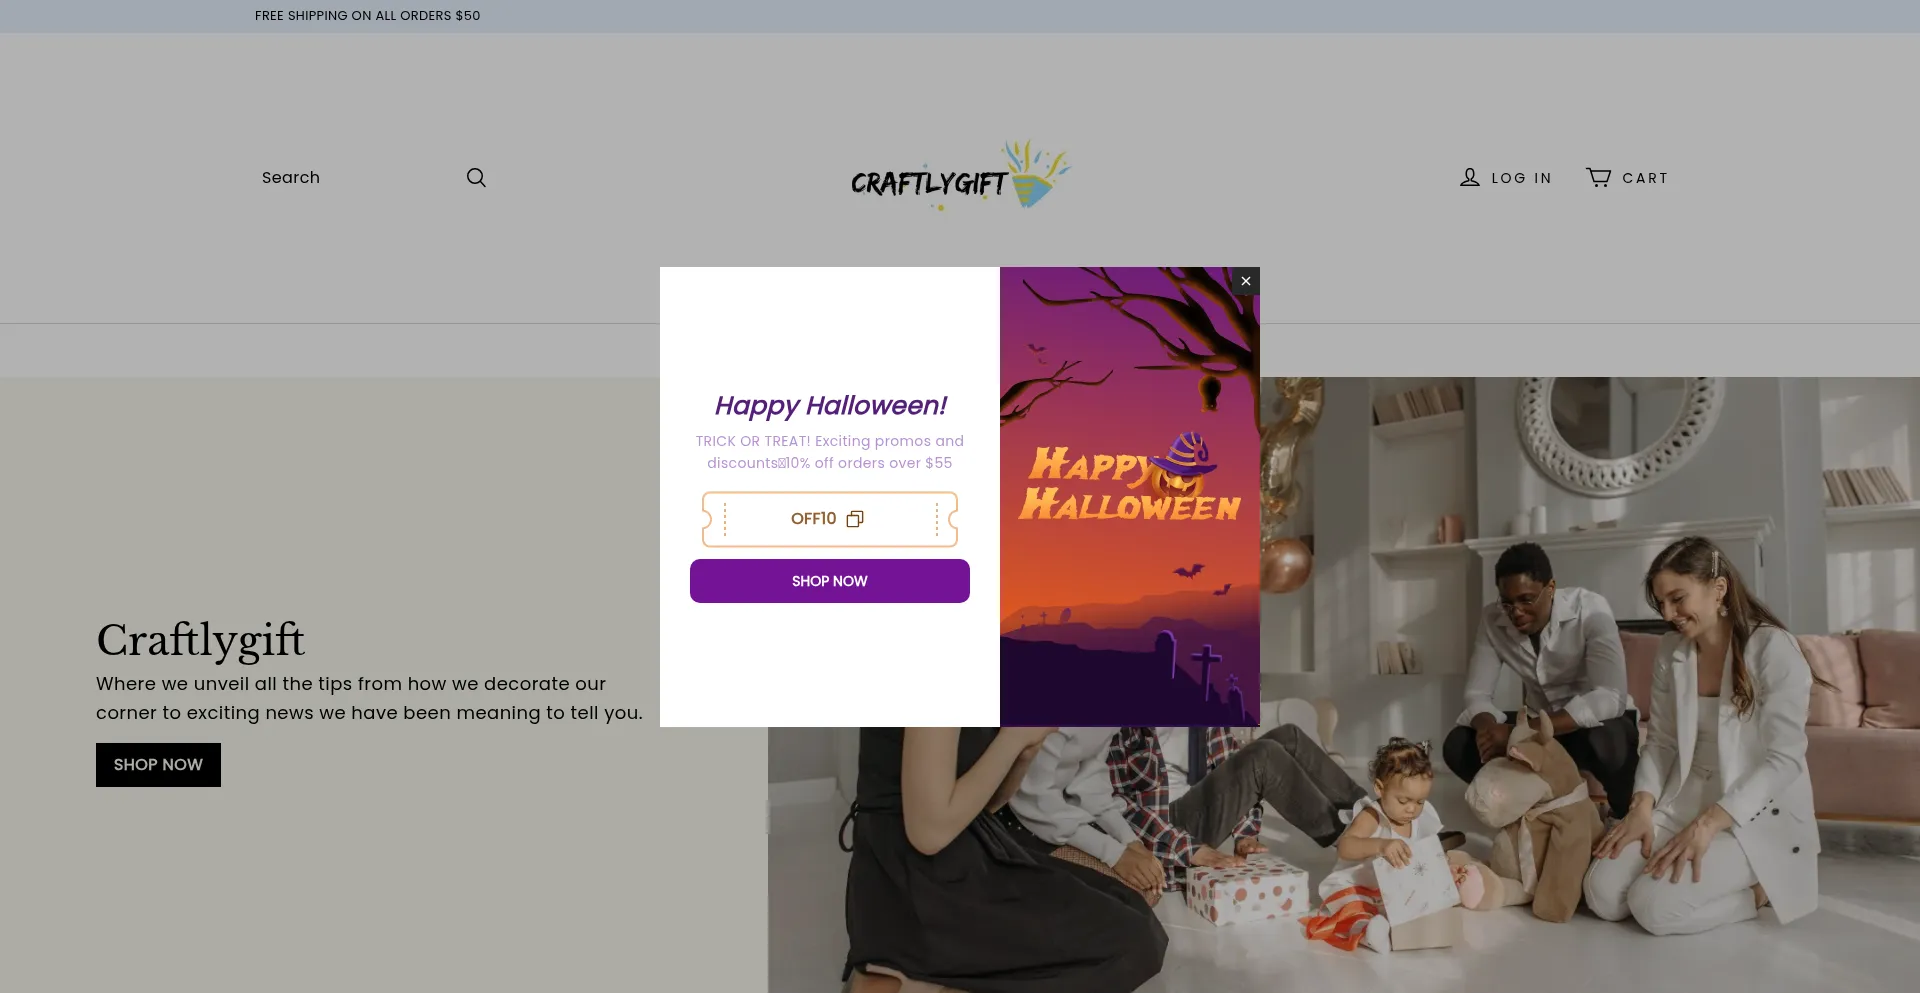The image size is (1920, 993).
Task: Open the LOG IN link
Action: 1521,178
